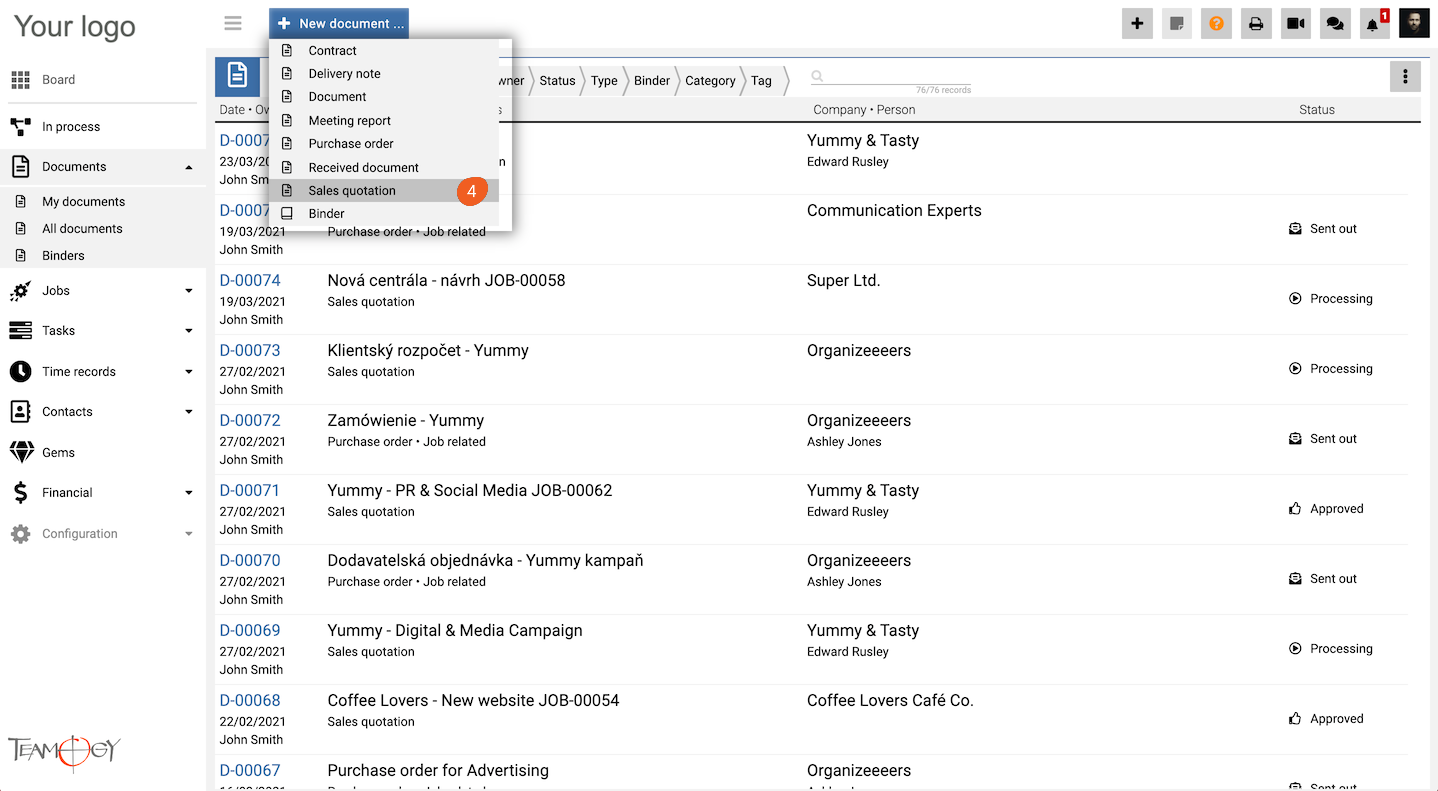Click the New document button
1438x791 pixels.
(339, 23)
